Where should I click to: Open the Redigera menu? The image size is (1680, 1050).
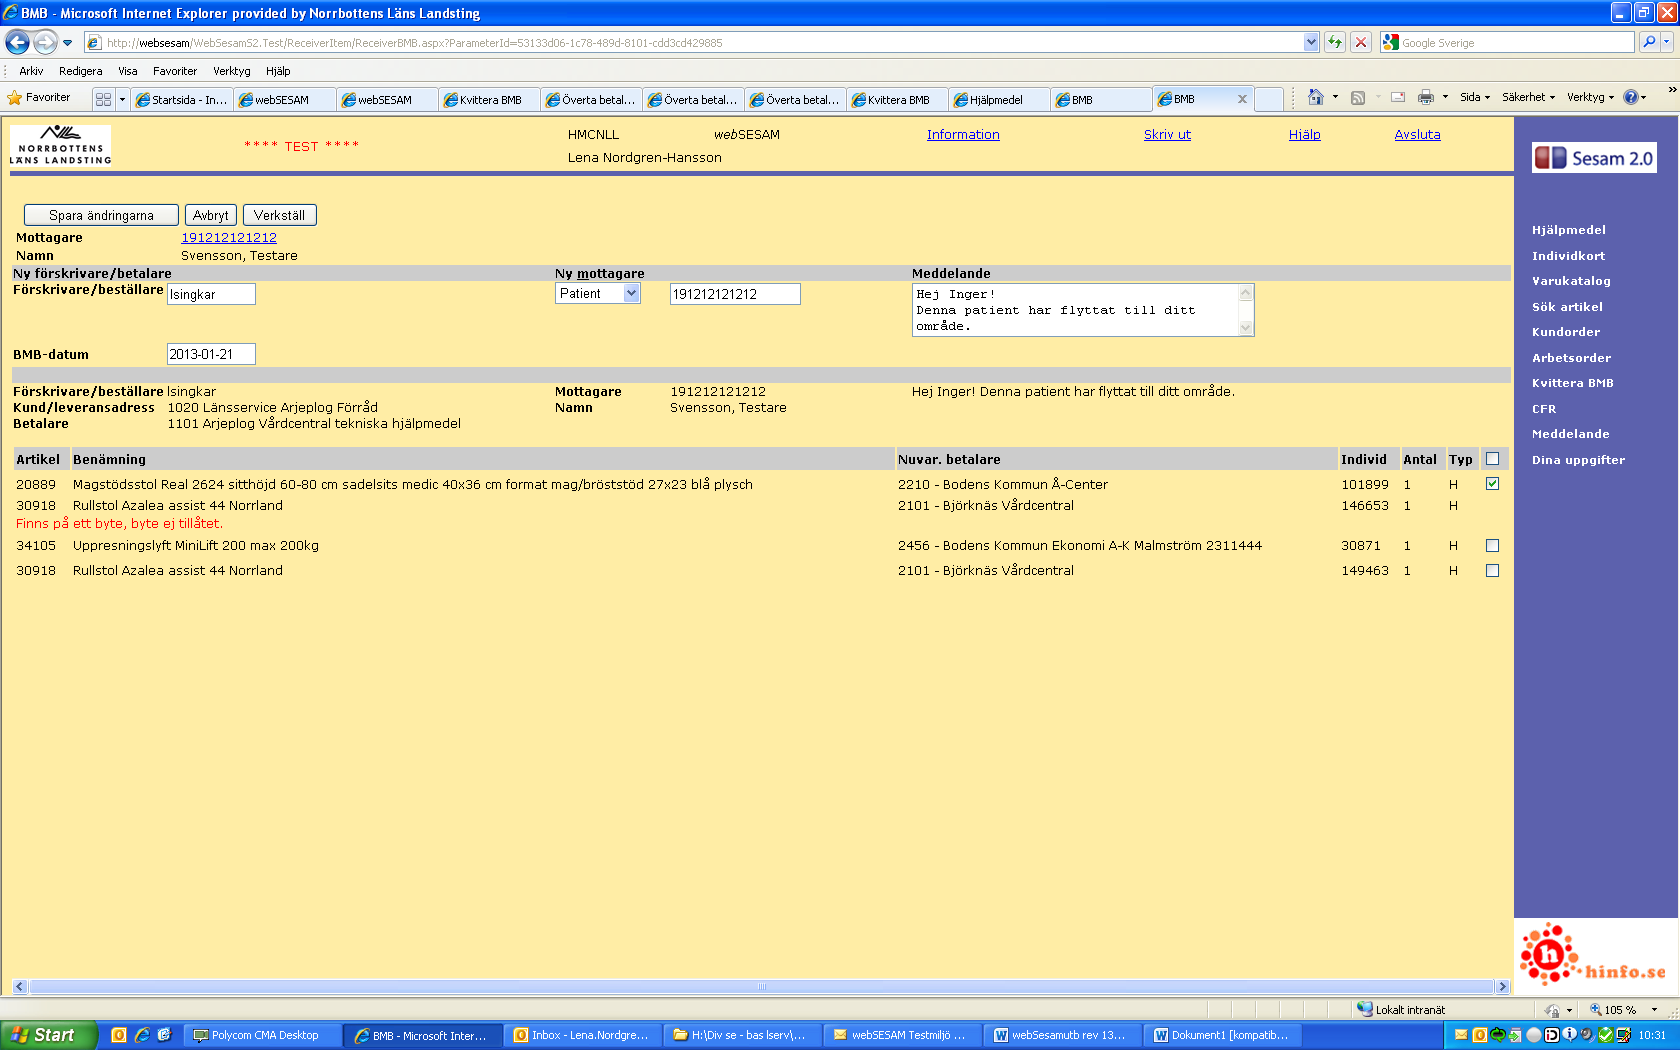click(80, 71)
